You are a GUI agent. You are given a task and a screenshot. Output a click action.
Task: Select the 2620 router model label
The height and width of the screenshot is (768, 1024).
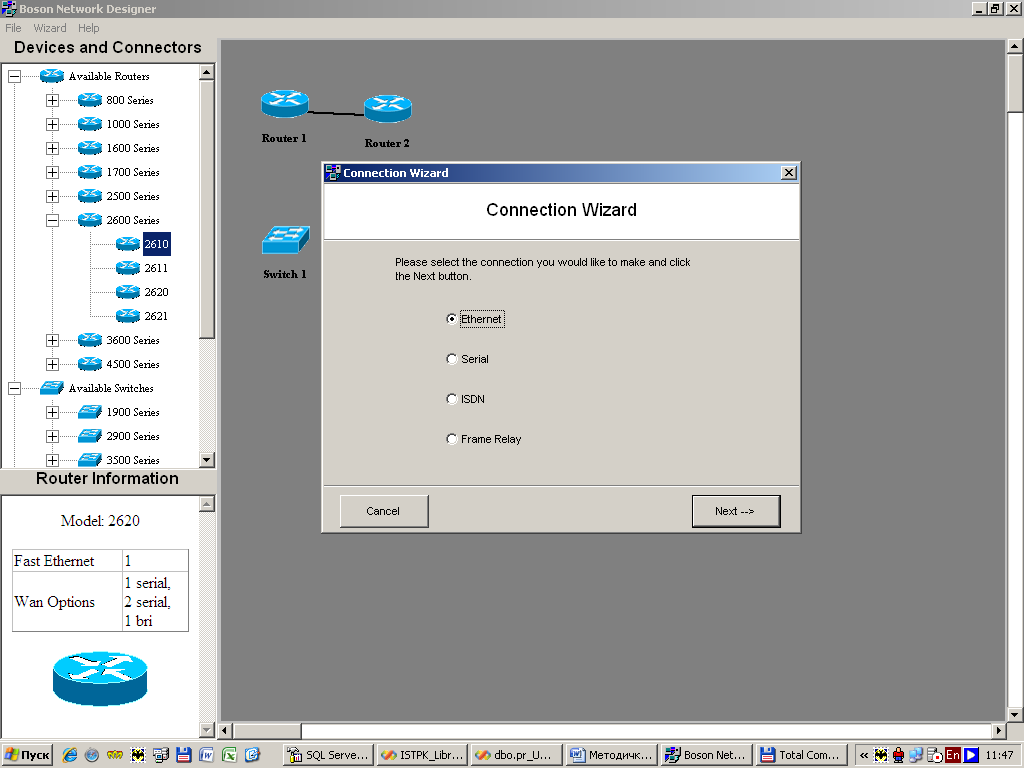[x=156, y=293]
